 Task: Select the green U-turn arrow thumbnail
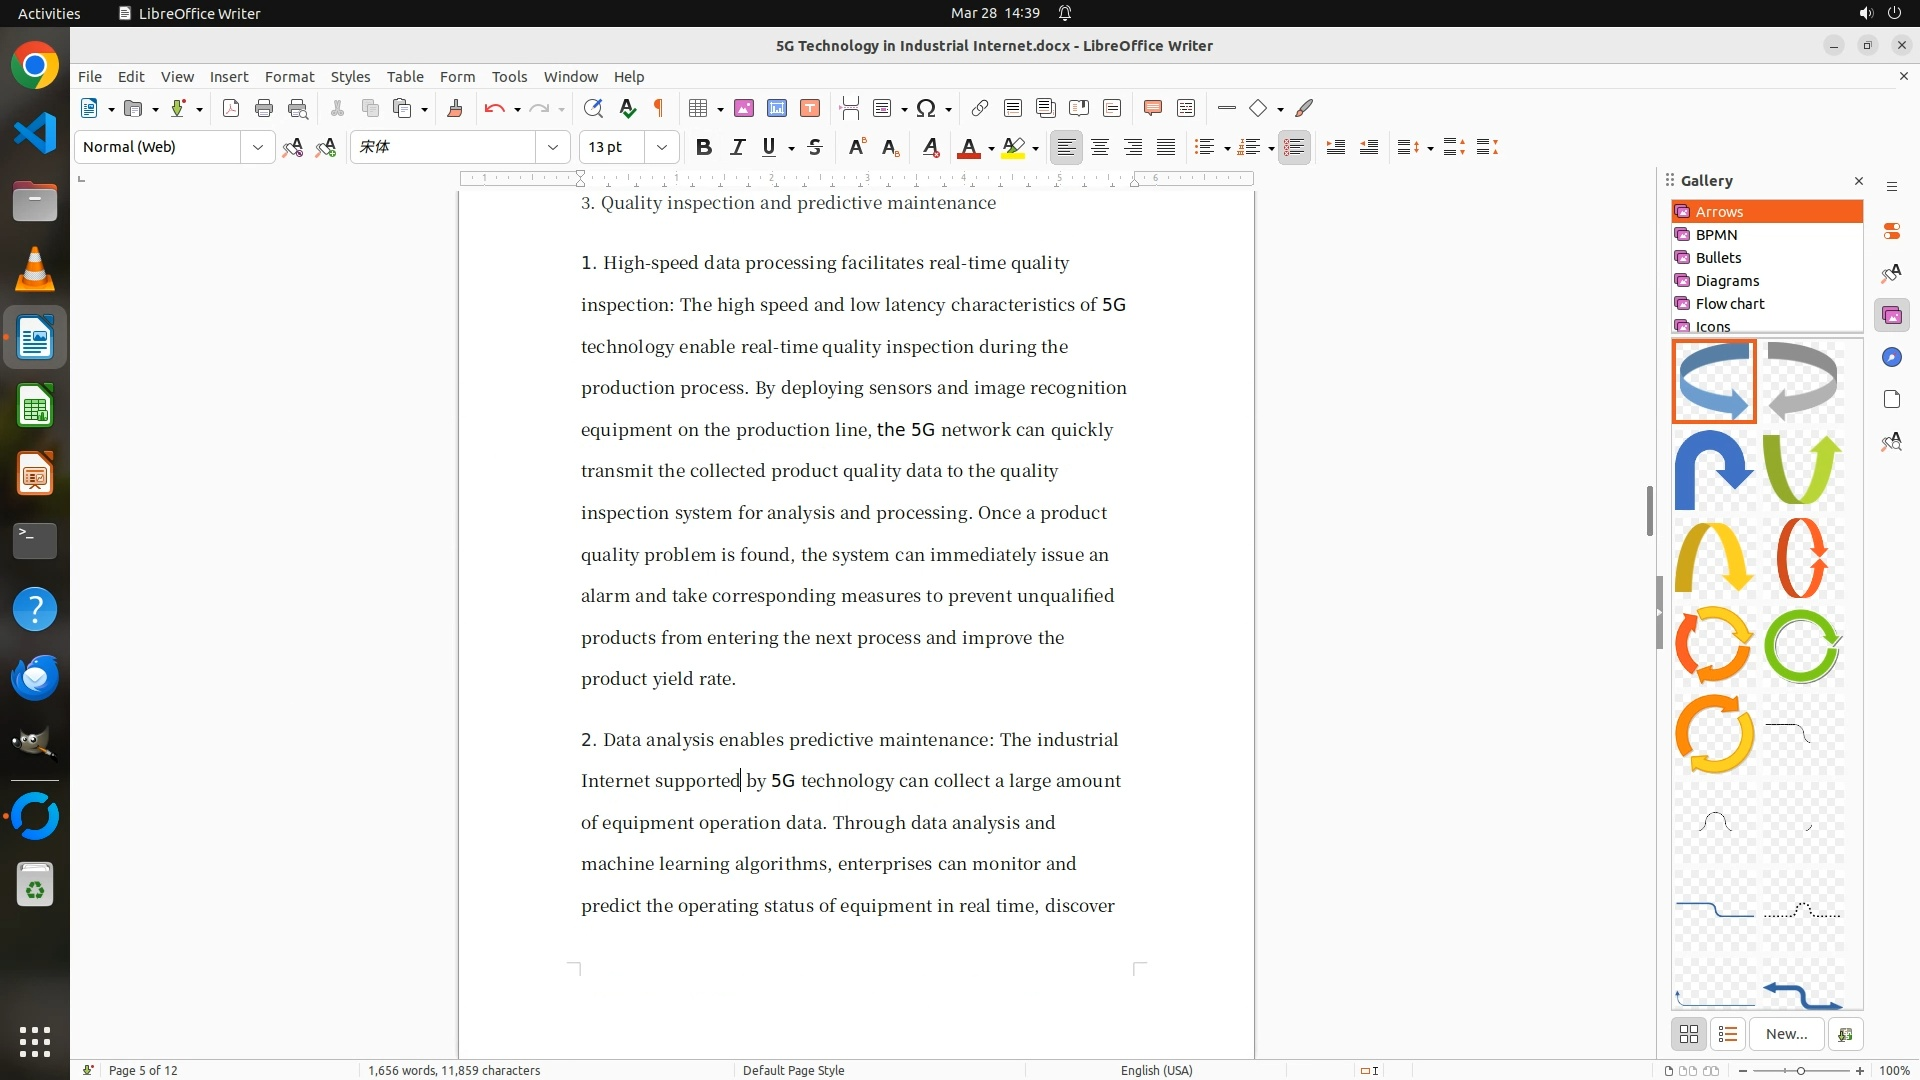[1801, 468]
